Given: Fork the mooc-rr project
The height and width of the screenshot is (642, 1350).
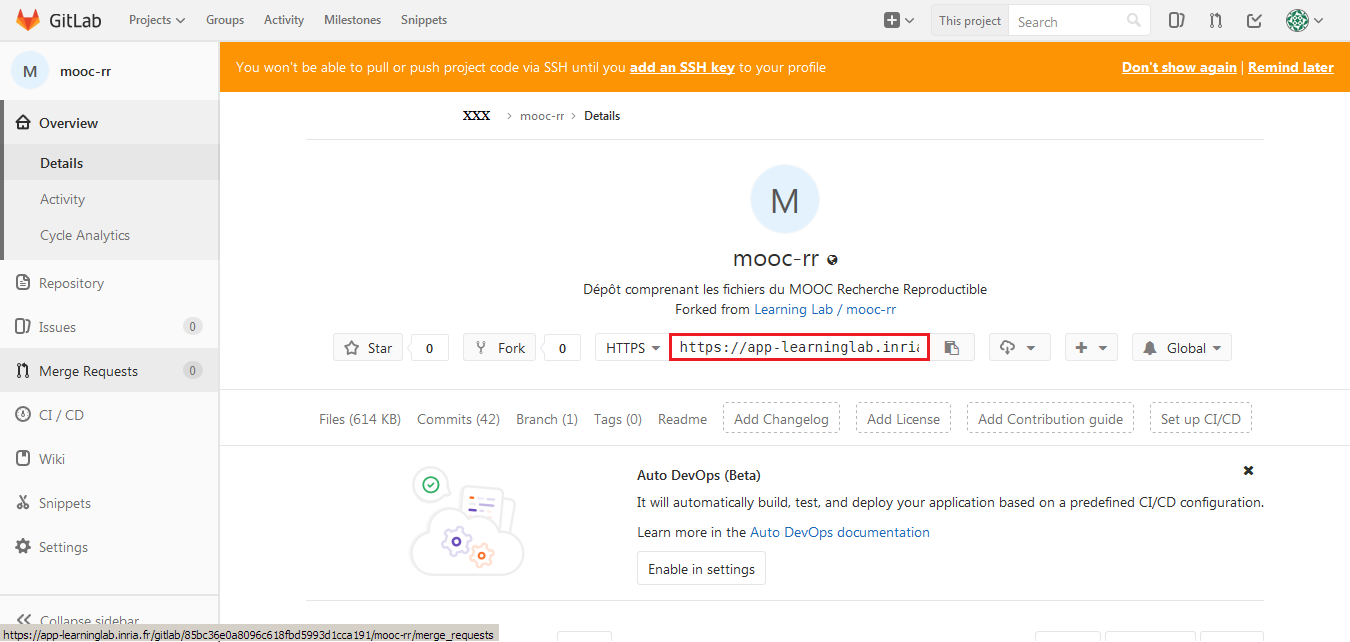Looking at the screenshot, I should [x=500, y=348].
